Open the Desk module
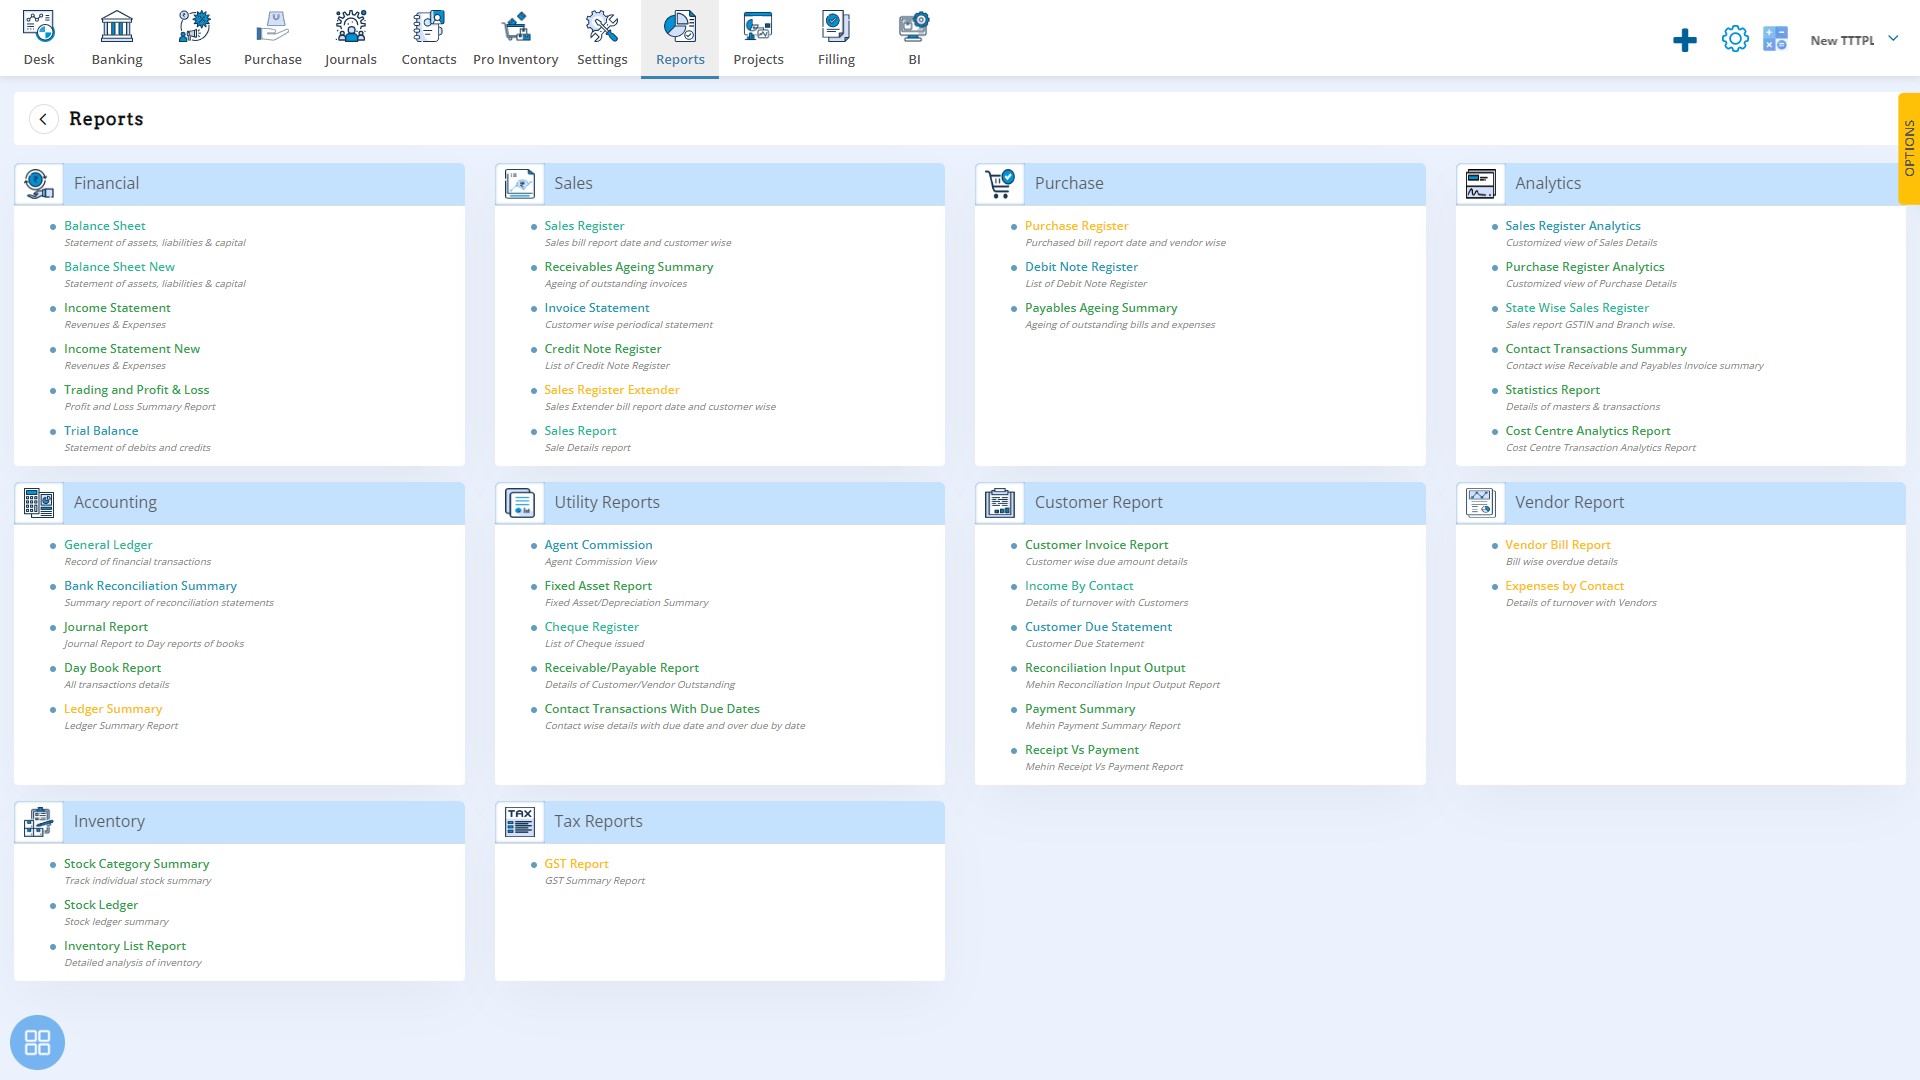1920x1080 pixels. click(x=38, y=37)
